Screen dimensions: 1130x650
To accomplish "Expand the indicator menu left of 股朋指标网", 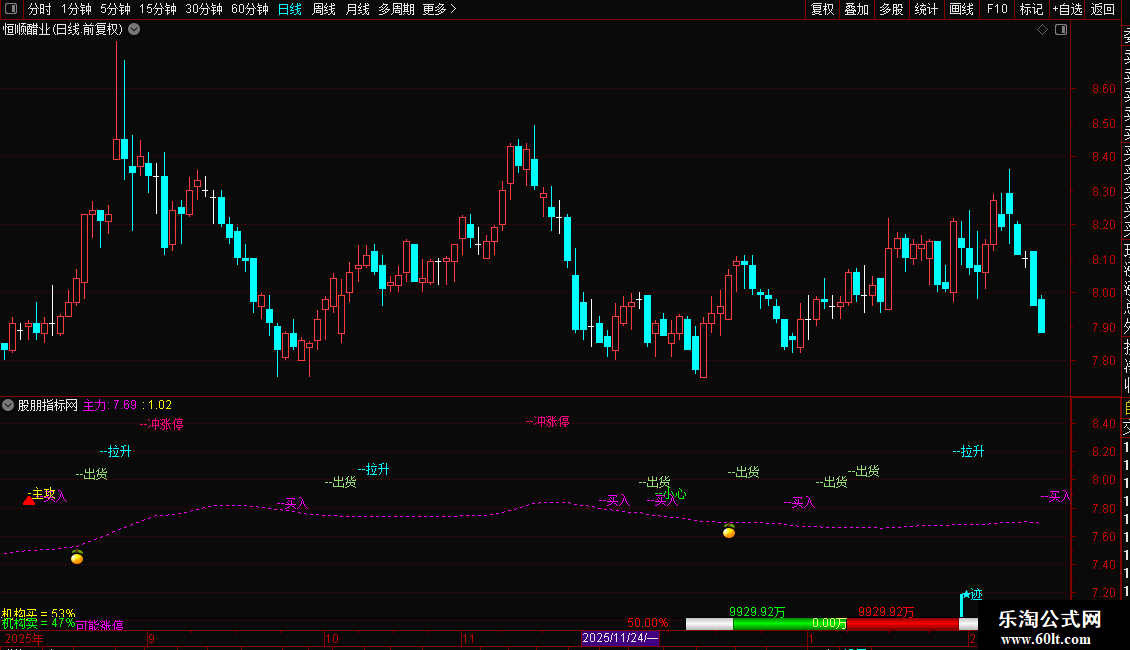I will point(8,405).
